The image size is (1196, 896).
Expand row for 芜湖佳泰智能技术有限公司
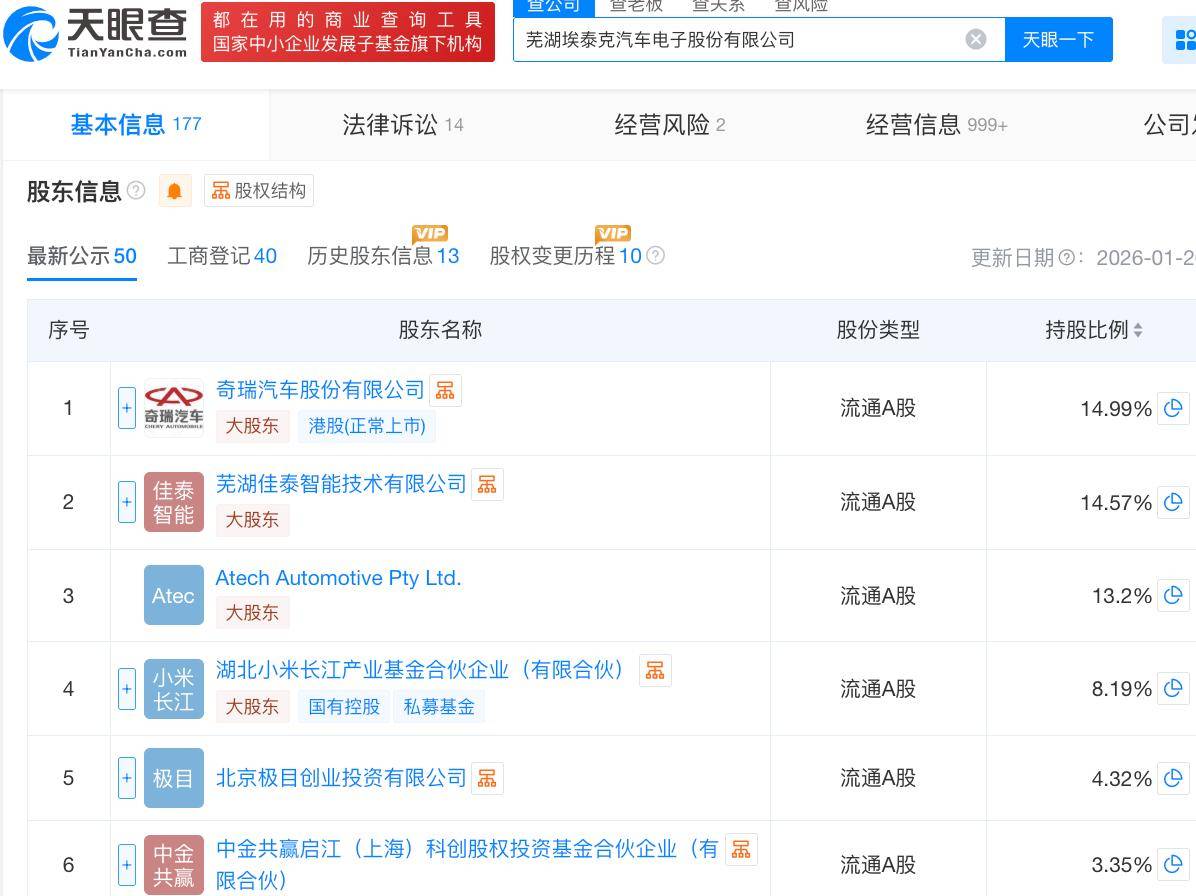[127, 502]
